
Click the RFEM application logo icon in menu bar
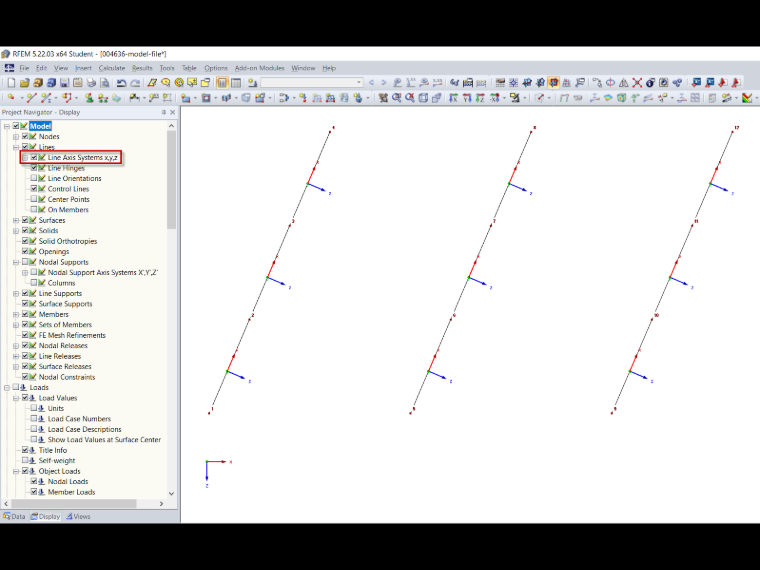[9, 68]
